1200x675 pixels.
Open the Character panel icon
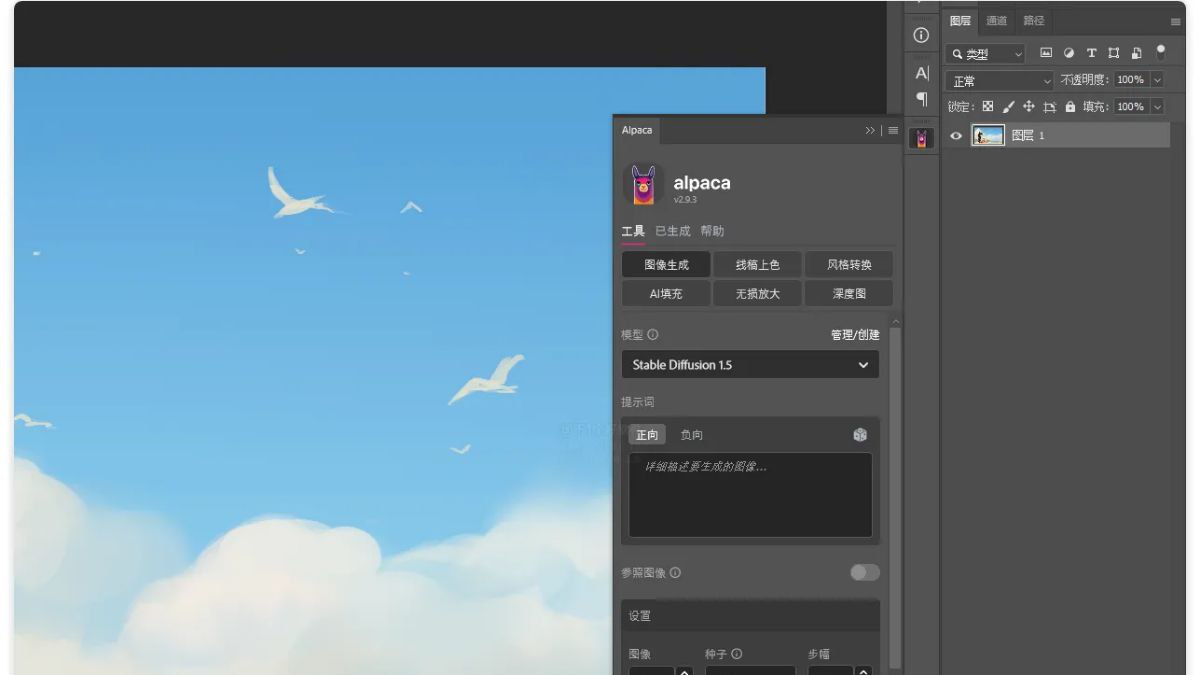pos(922,73)
